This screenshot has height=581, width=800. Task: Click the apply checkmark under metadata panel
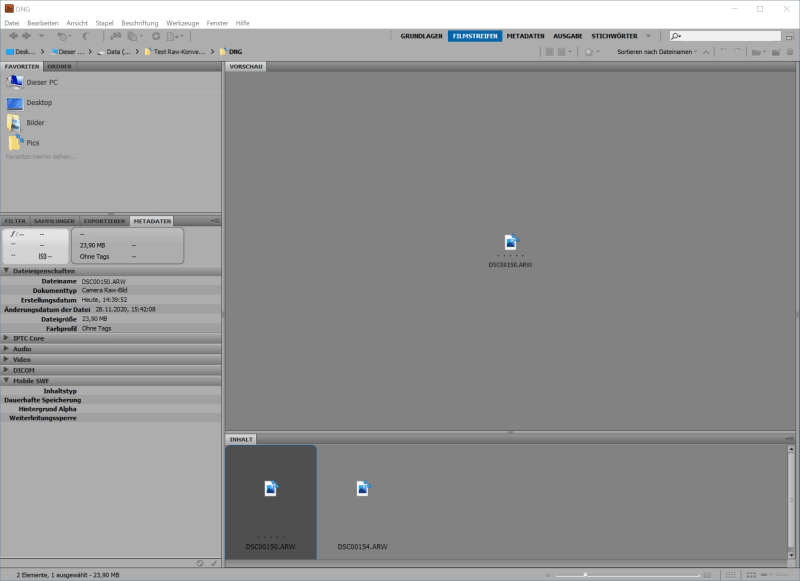click(214, 563)
